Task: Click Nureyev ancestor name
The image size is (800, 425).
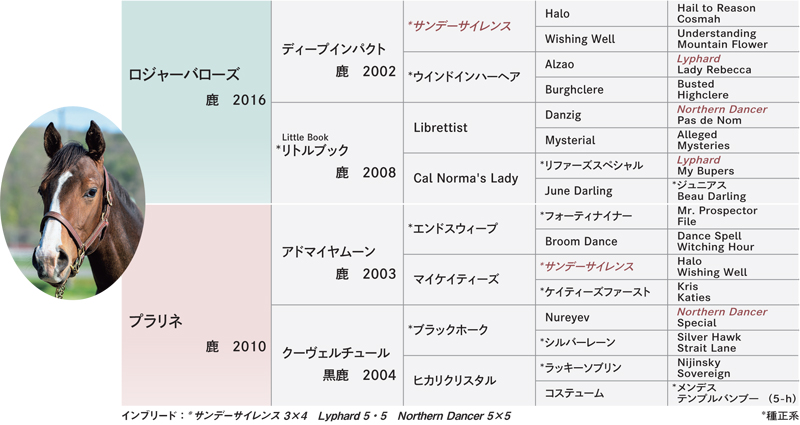Action: [567, 317]
